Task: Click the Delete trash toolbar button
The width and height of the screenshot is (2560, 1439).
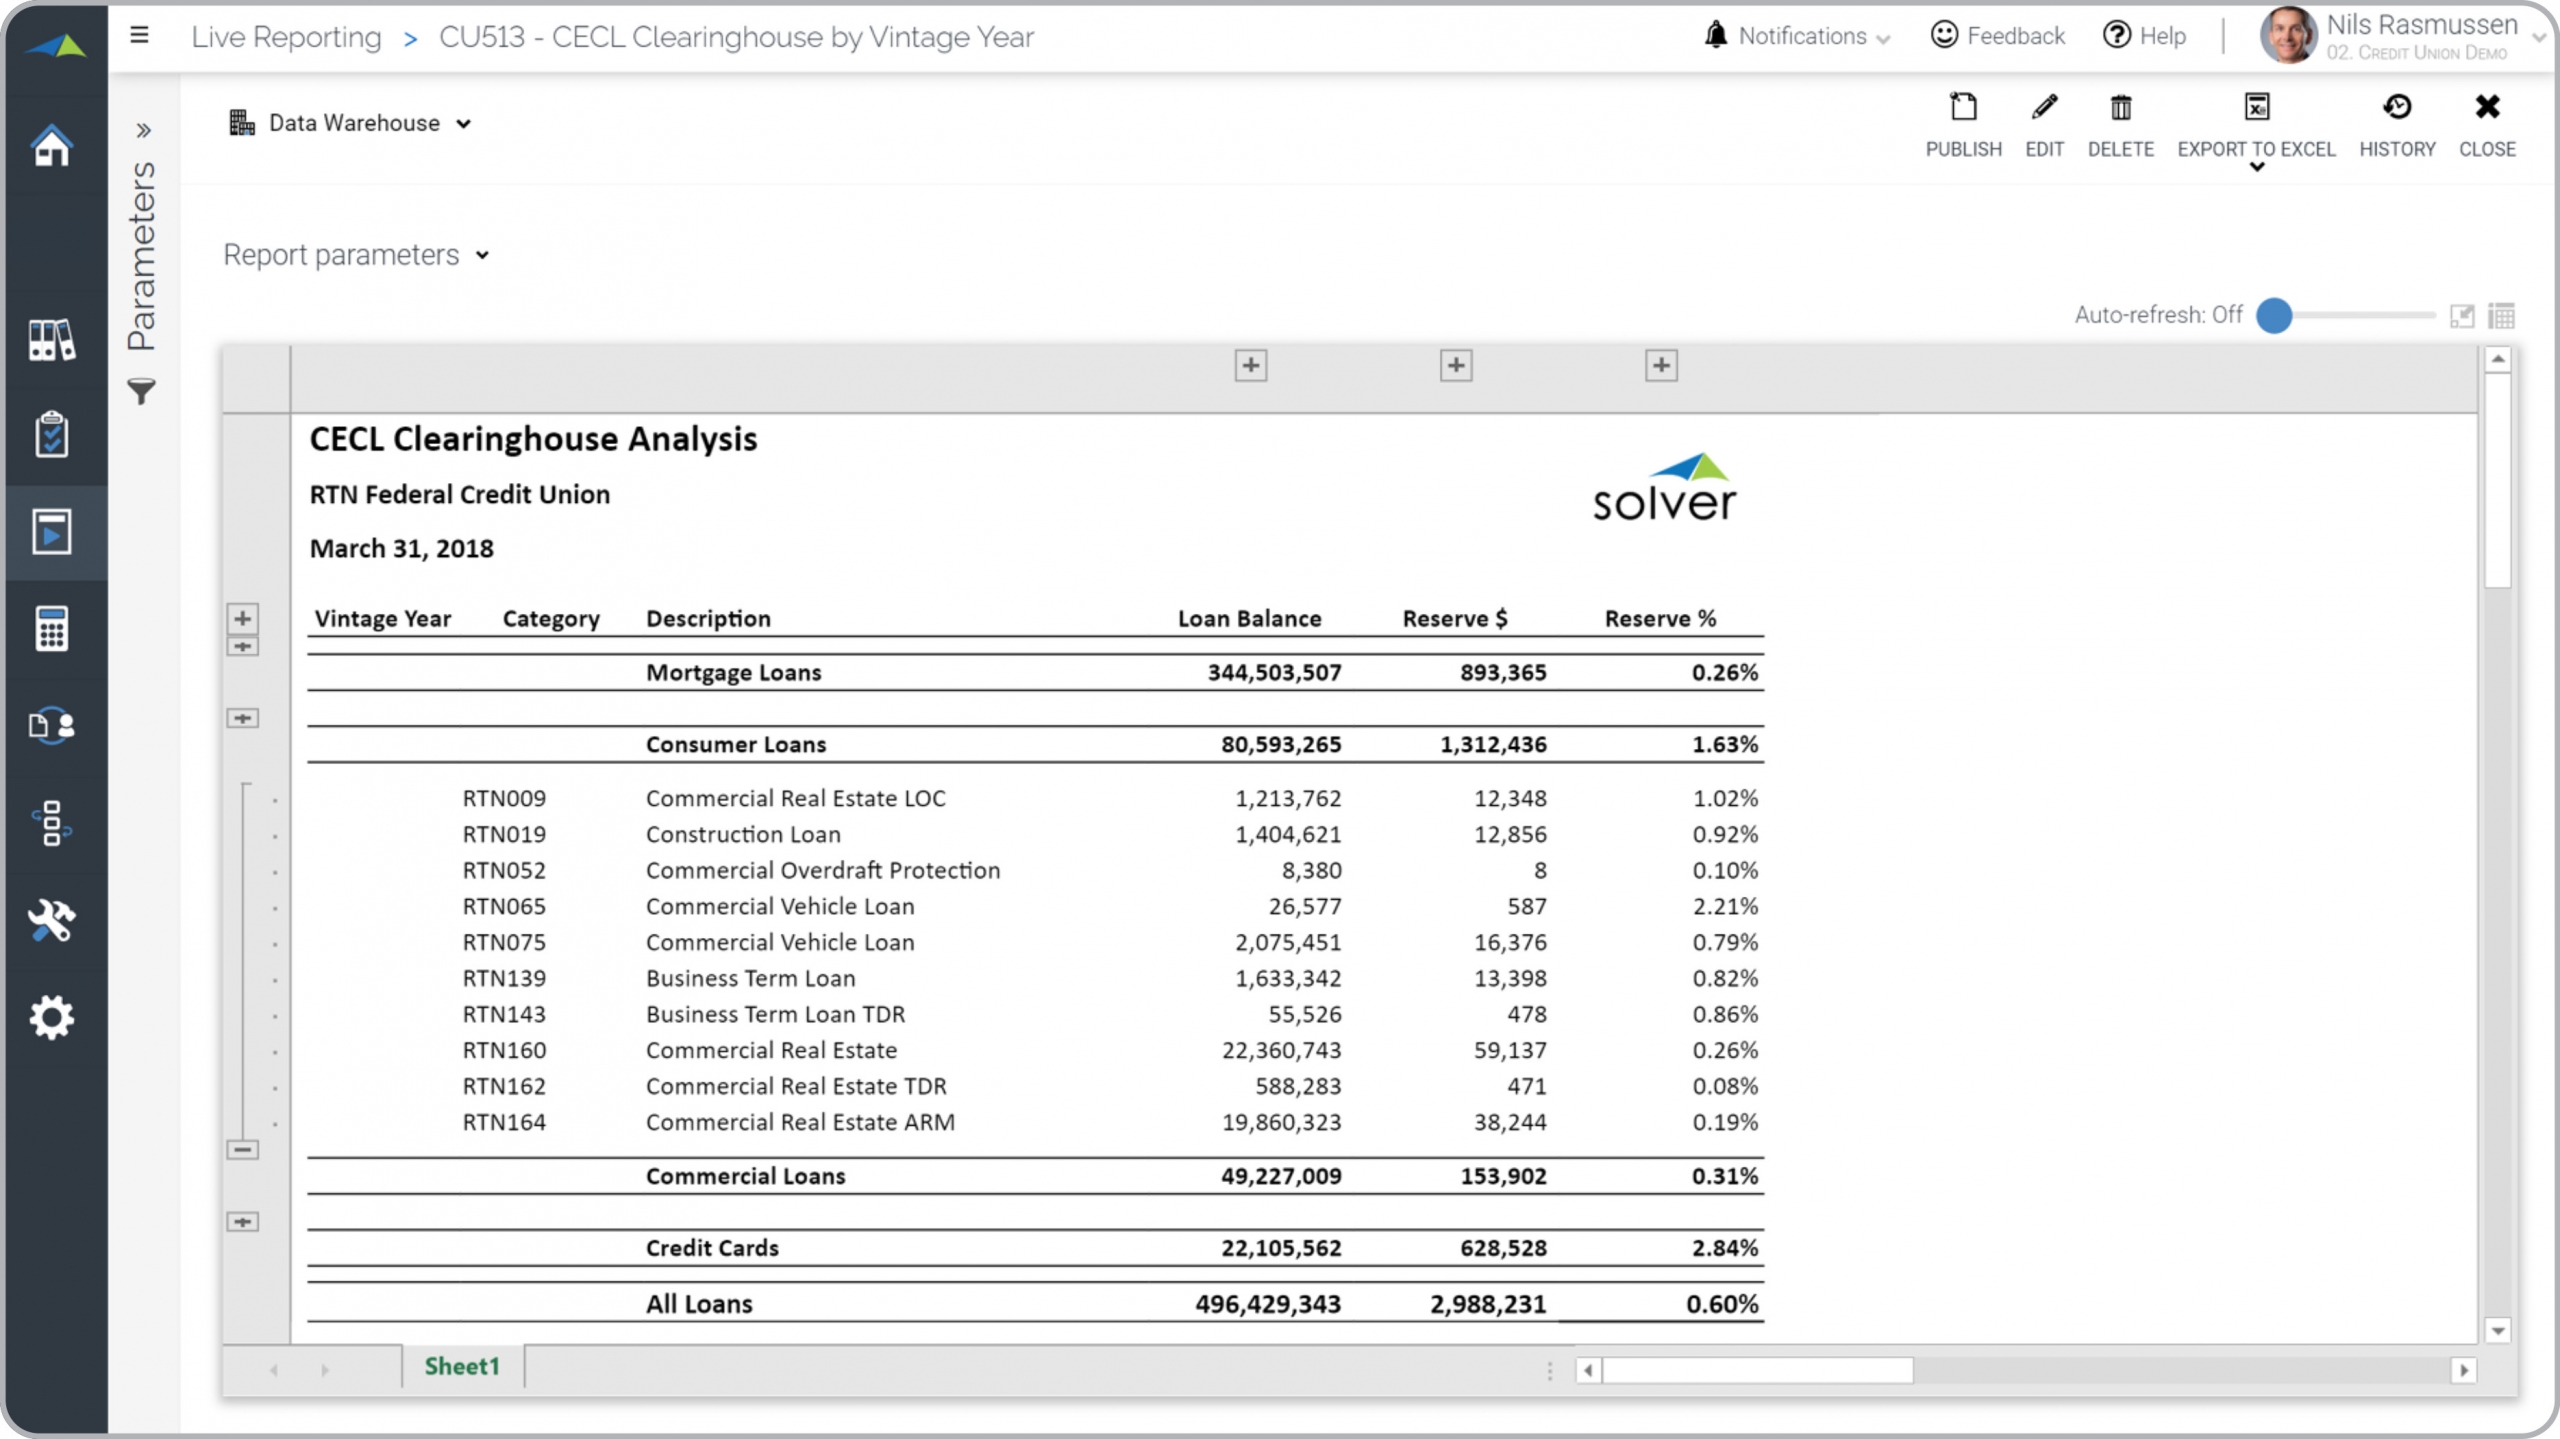Action: tap(2120, 125)
